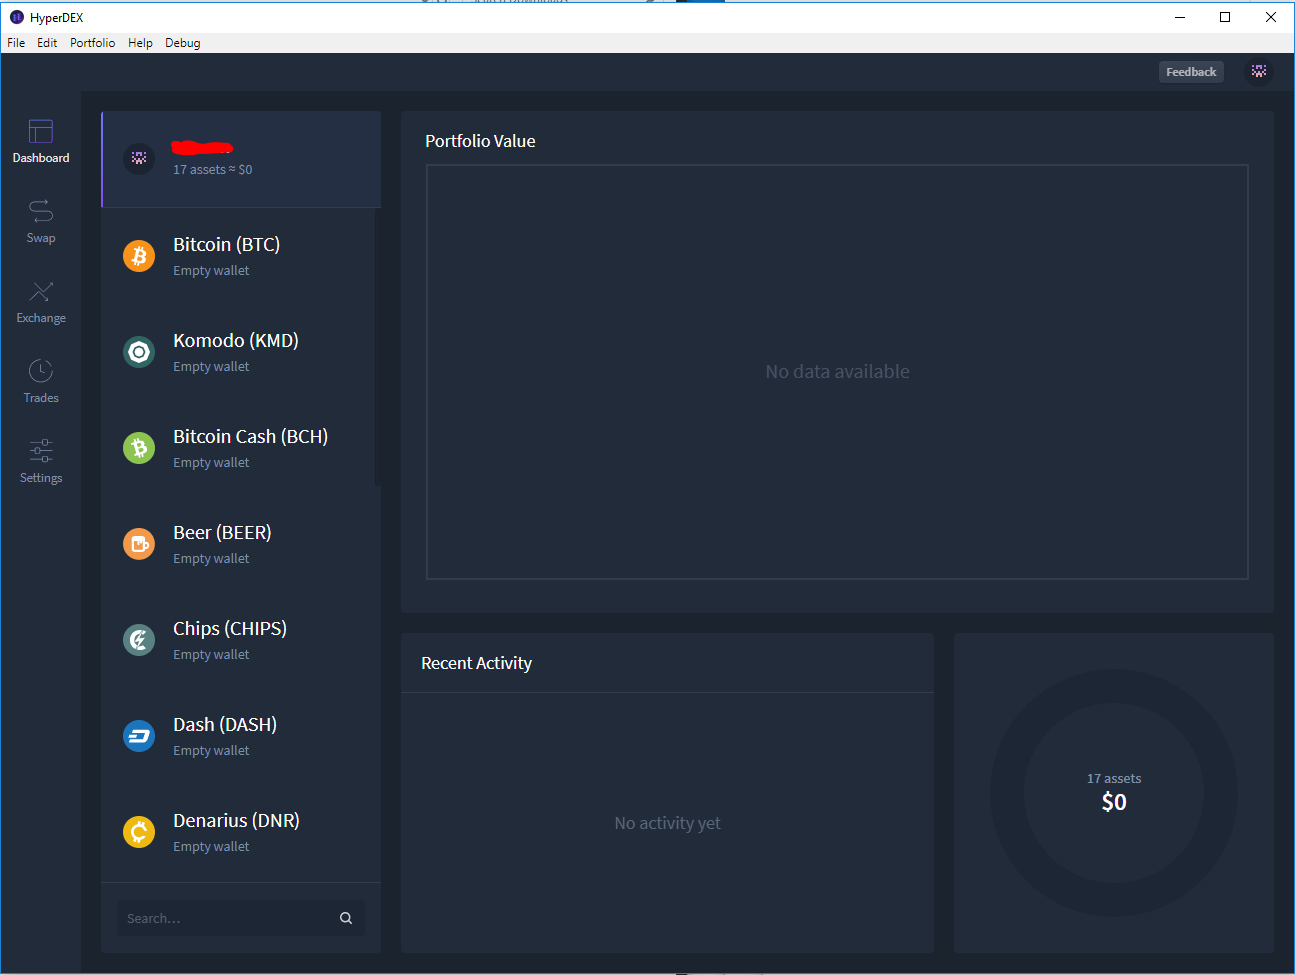Open the Debug menu
The width and height of the screenshot is (1295, 975).
(x=183, y=43)
